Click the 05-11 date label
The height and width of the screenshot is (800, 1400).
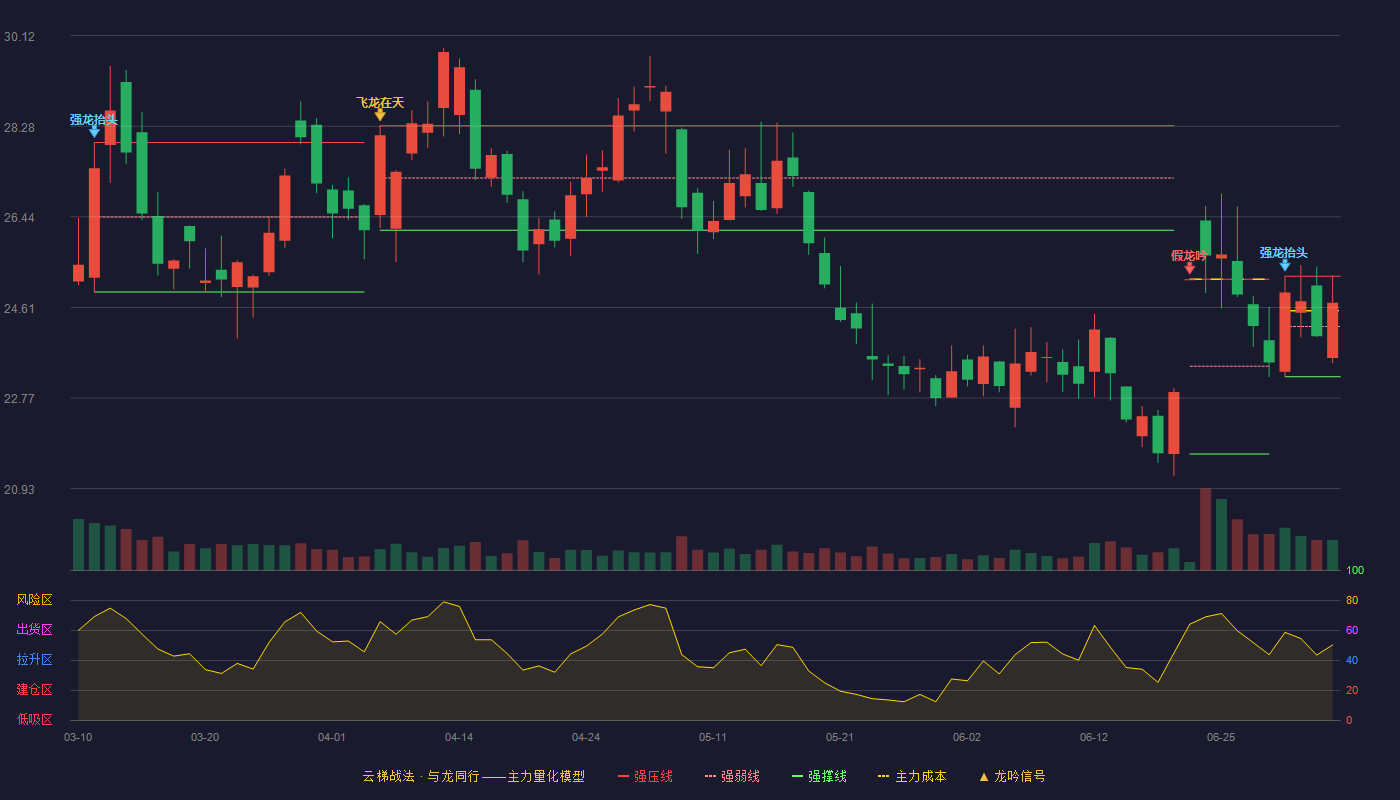pos(713,737)
